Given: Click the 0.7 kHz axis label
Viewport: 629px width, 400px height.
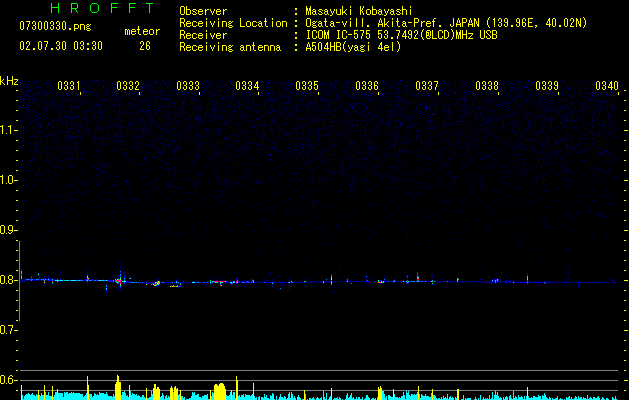Looking at the screenshot, I should 8,330.
